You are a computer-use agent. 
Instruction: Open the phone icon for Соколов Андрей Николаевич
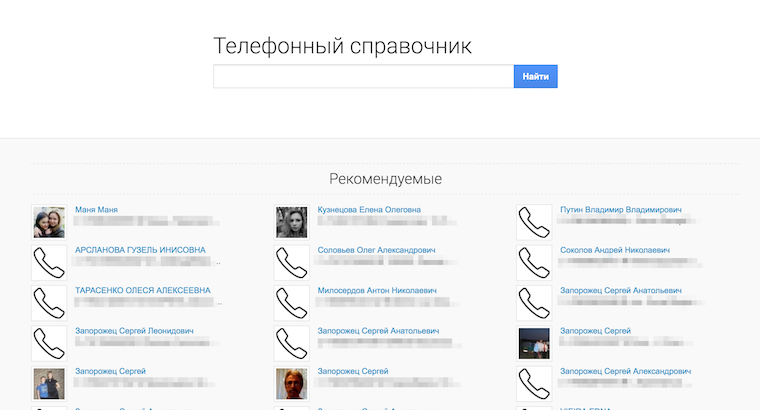(x=534, y=263)
